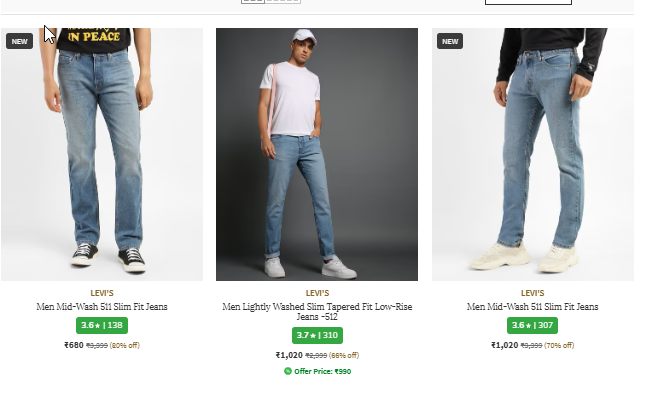
Task: Open third product image with cream sneakers
Action: pyautogui.click(x=532, y=154)
